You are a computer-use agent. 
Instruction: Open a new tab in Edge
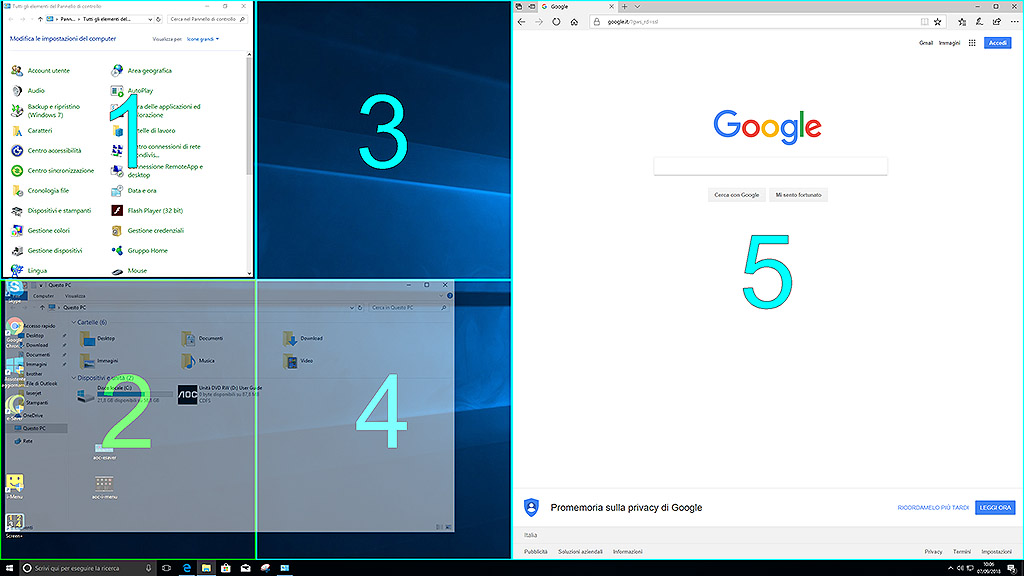point(625,6)
